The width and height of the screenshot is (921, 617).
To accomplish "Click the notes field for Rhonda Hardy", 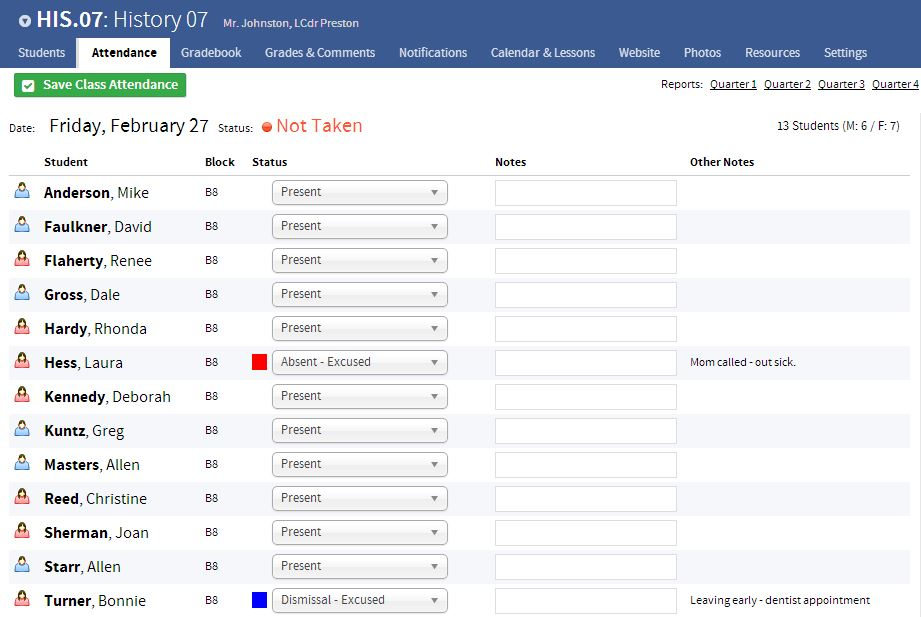I will click(586, 329).
